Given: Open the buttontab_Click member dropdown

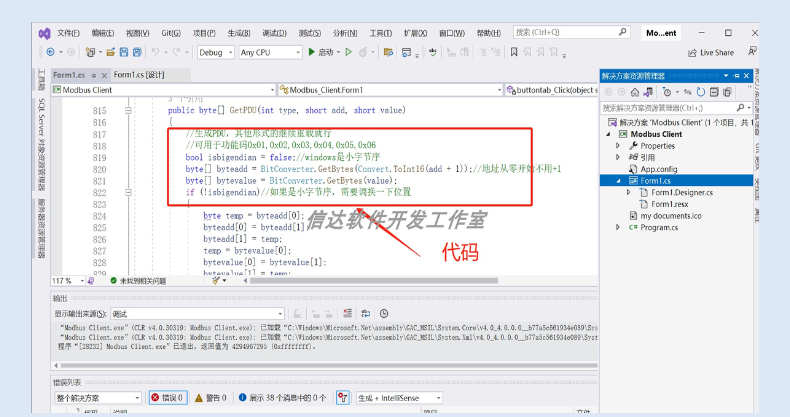Looking at the screenshot, I should click(552, 90).
